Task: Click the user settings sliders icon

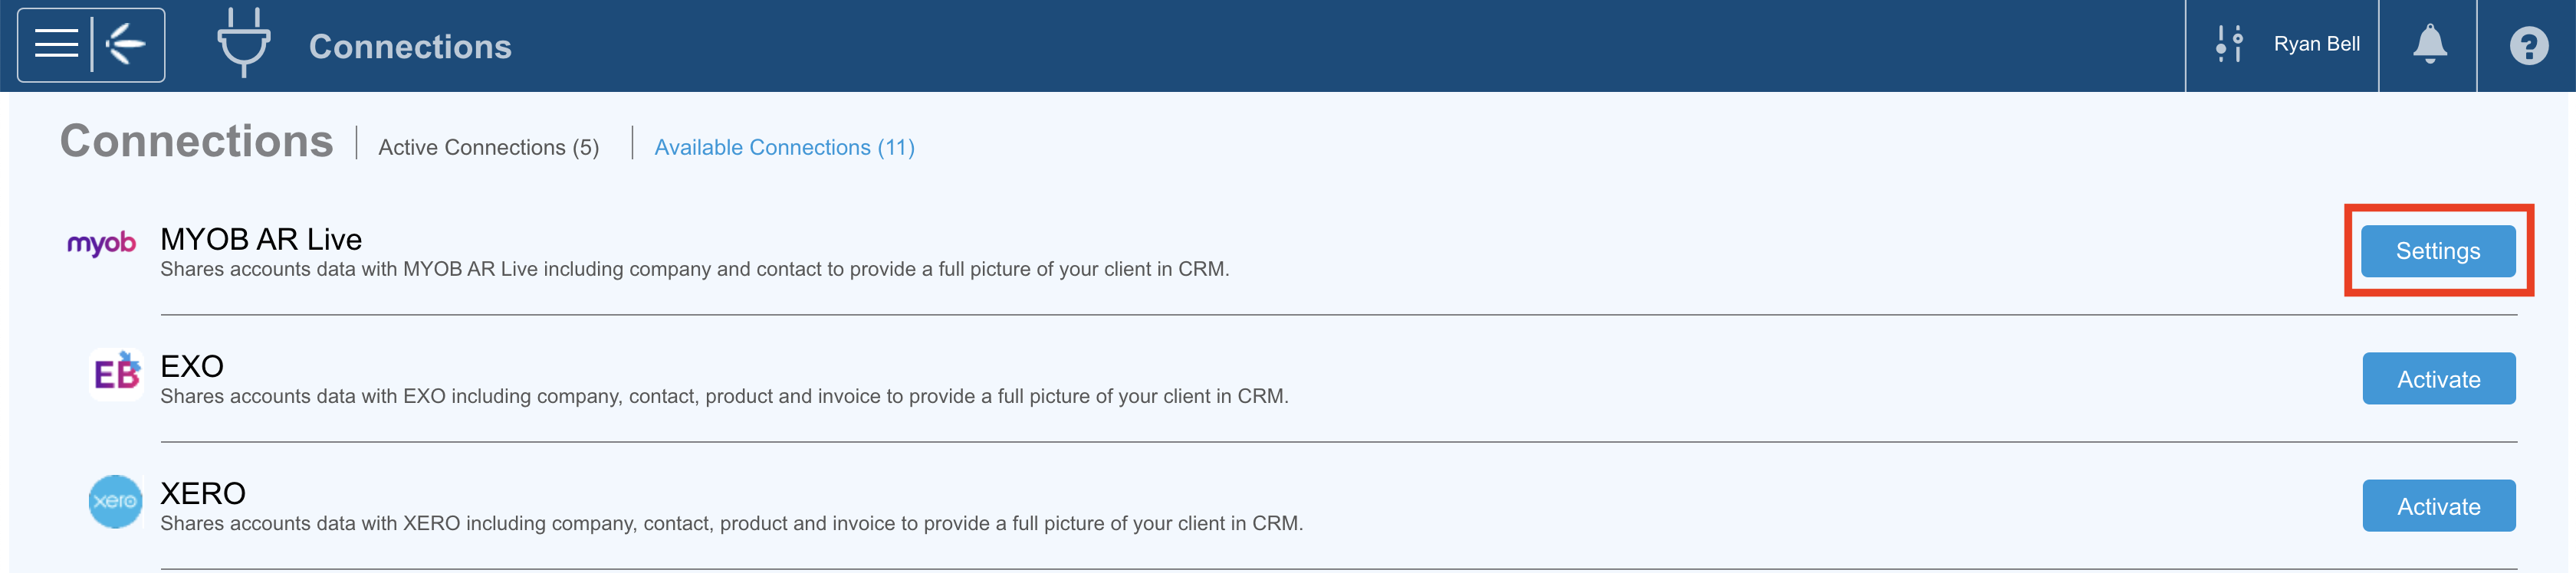Action: pyautogui.click(x=2229, y=45)
